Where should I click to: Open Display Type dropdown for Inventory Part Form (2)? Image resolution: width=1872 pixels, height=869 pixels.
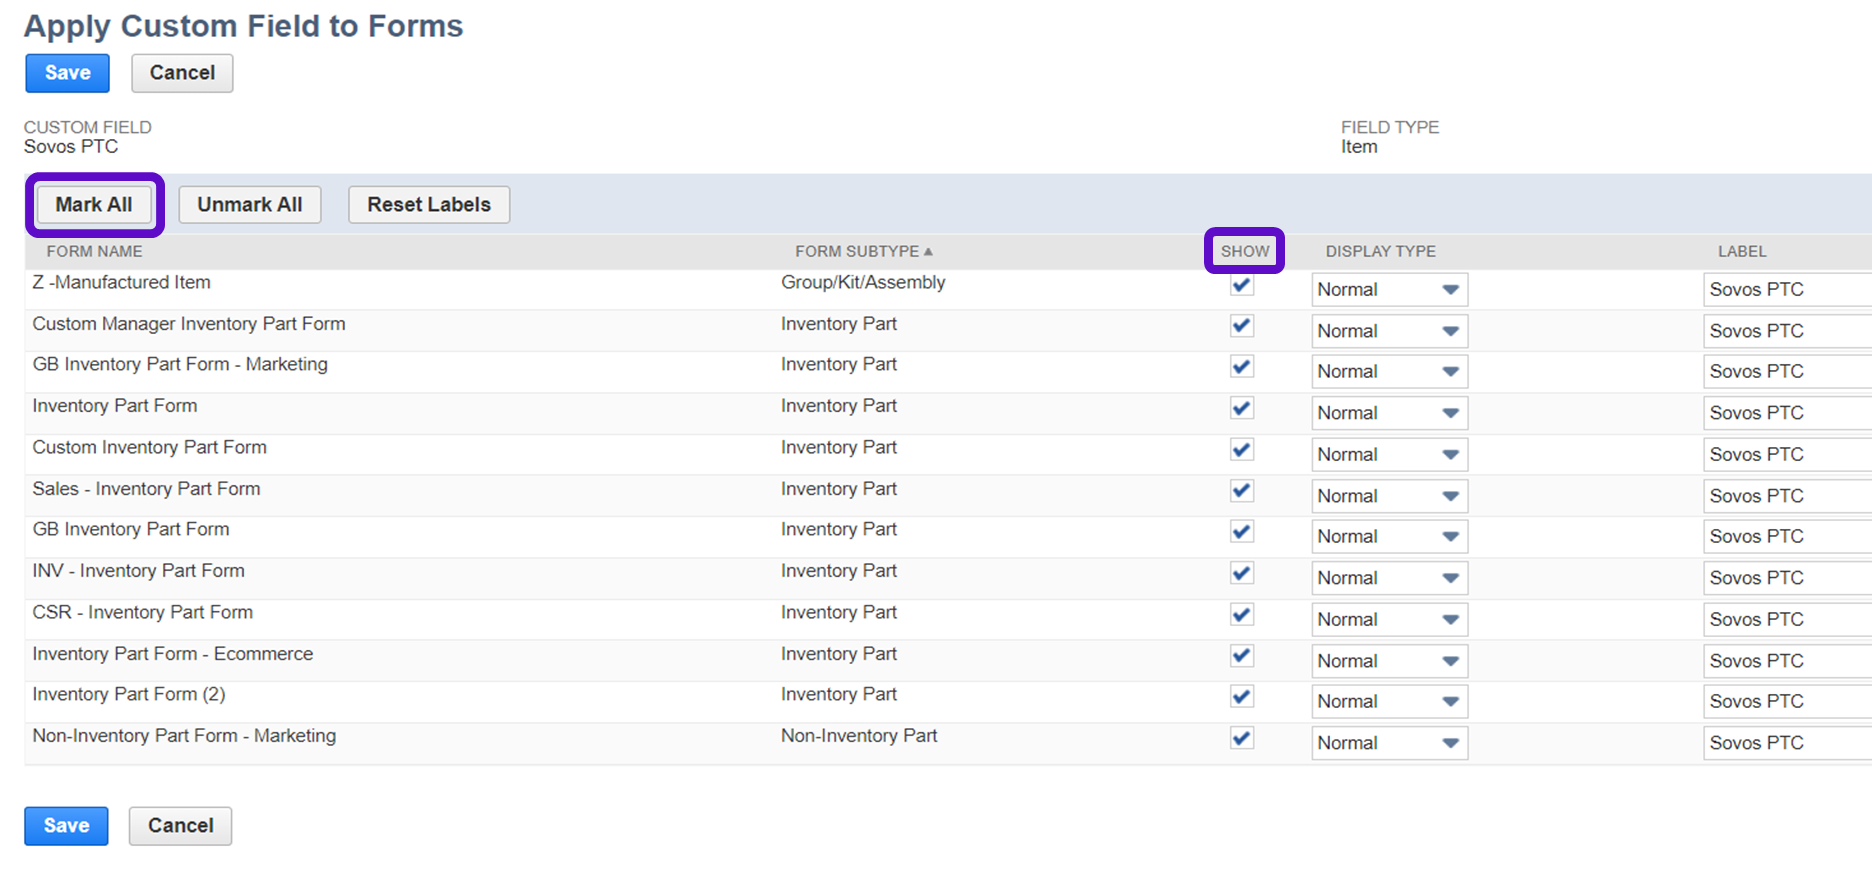tap(1388, 702)
